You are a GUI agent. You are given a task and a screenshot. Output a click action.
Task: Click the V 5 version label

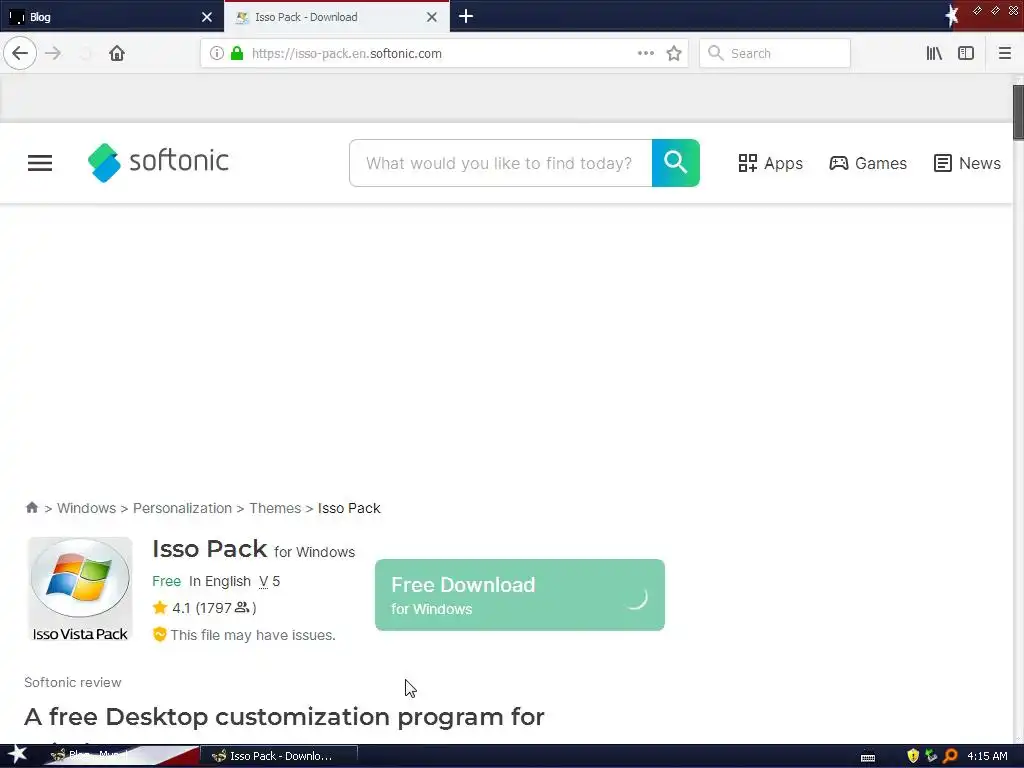tap(270, 581)
